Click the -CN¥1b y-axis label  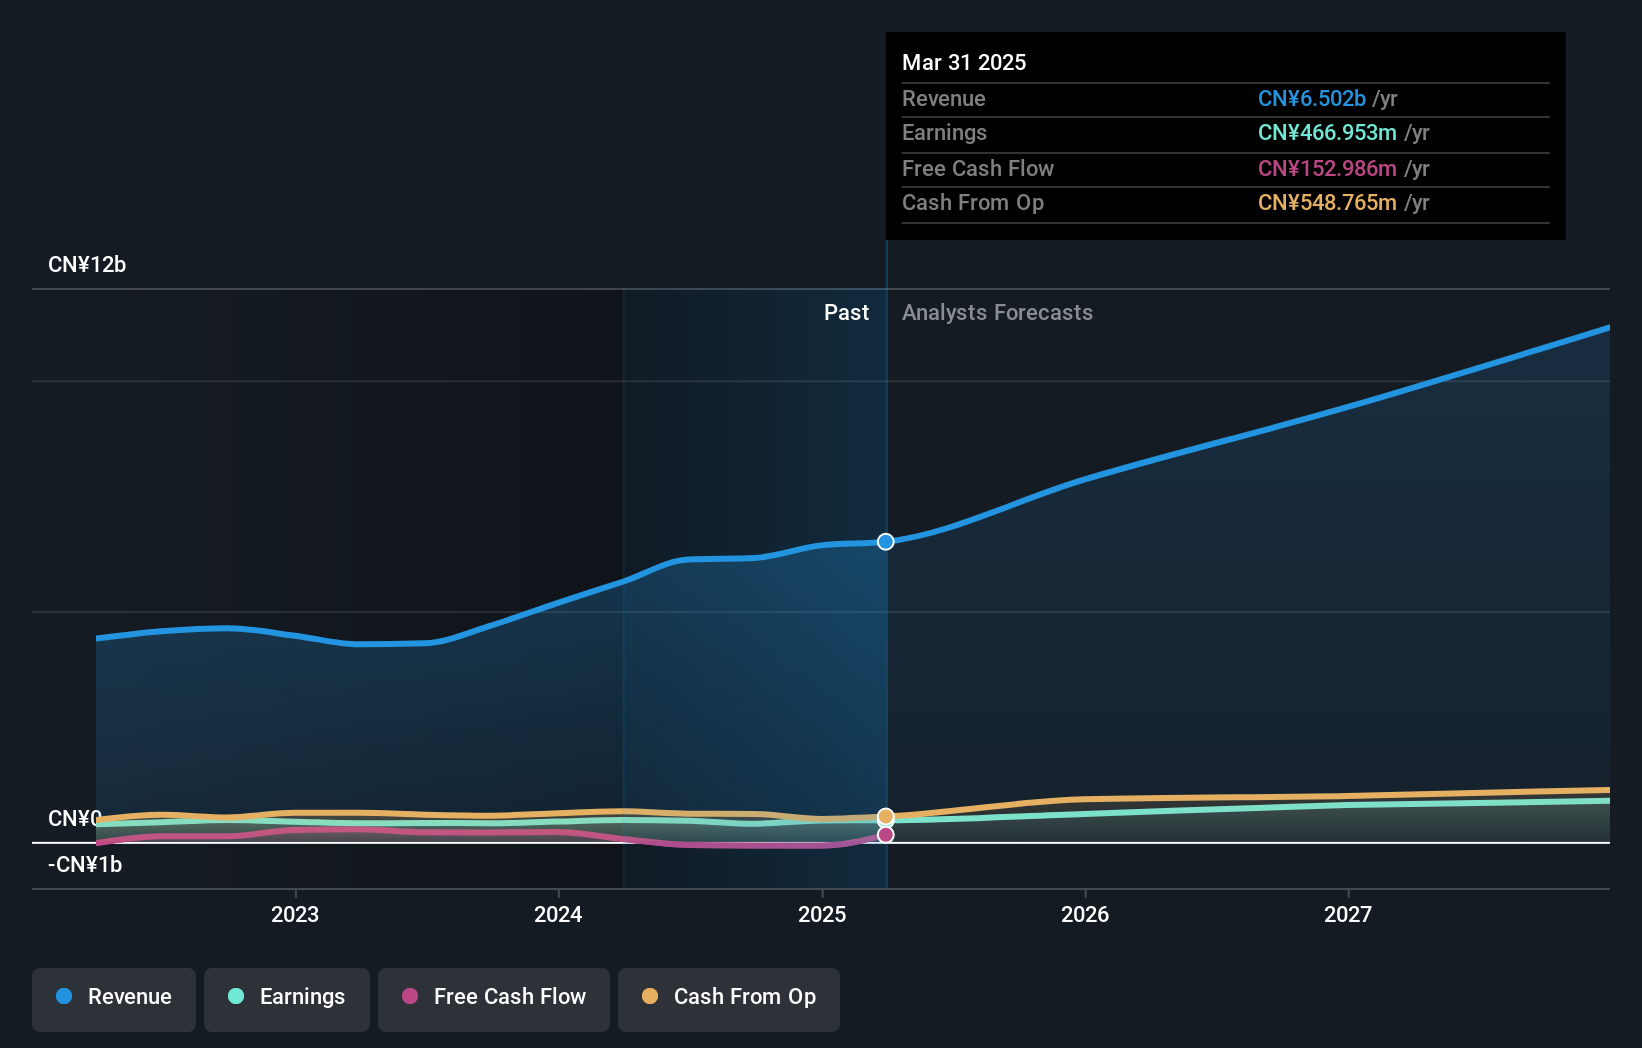[x=85, y=865]
